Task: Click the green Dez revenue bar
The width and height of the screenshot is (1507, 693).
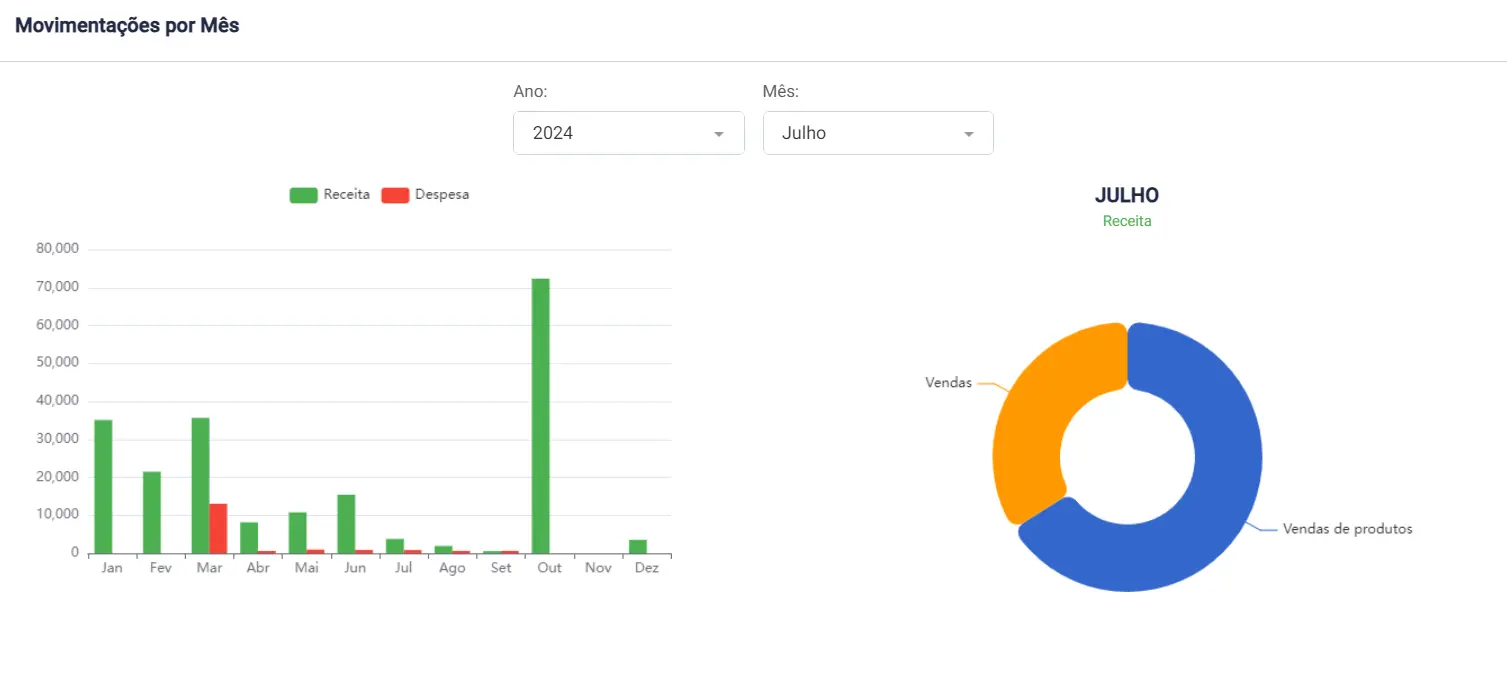Action: coord(638,547)
